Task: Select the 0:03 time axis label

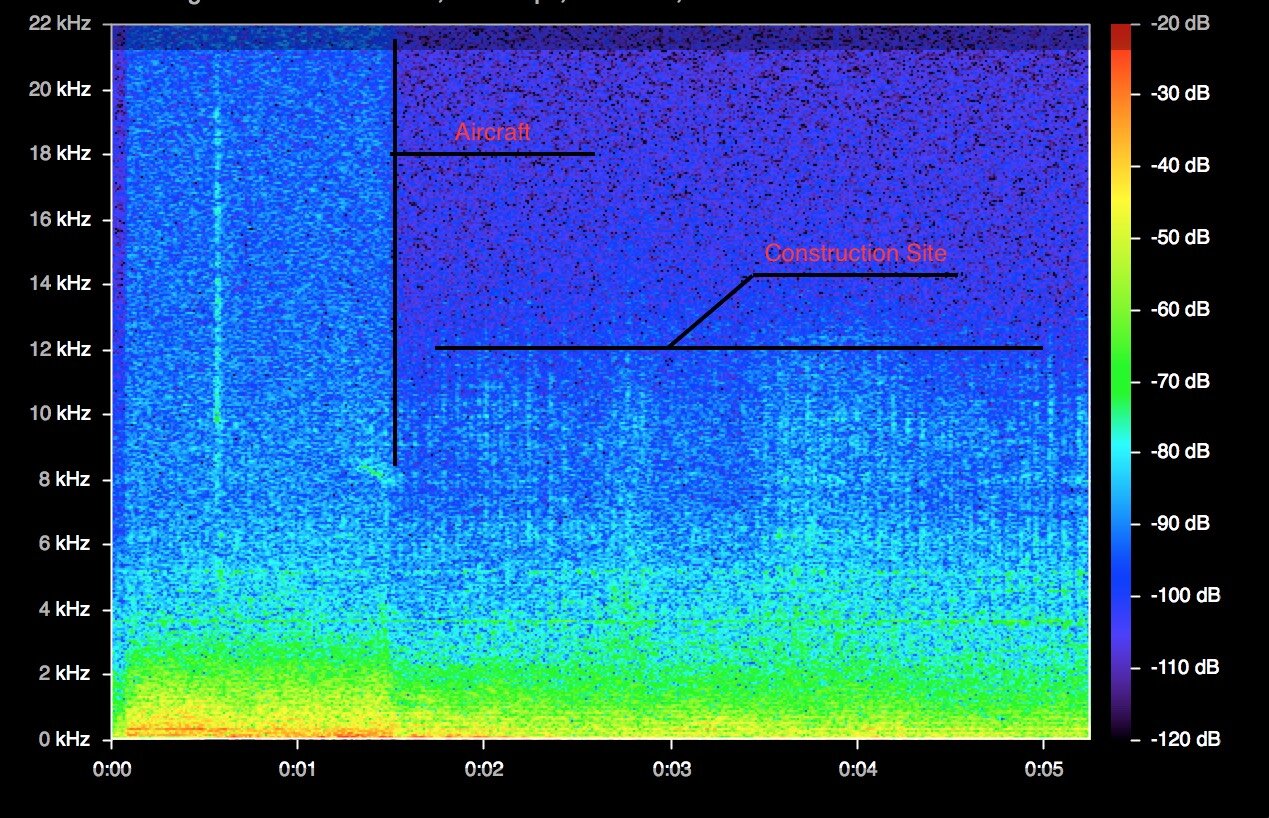Action: tap(671, 770)
